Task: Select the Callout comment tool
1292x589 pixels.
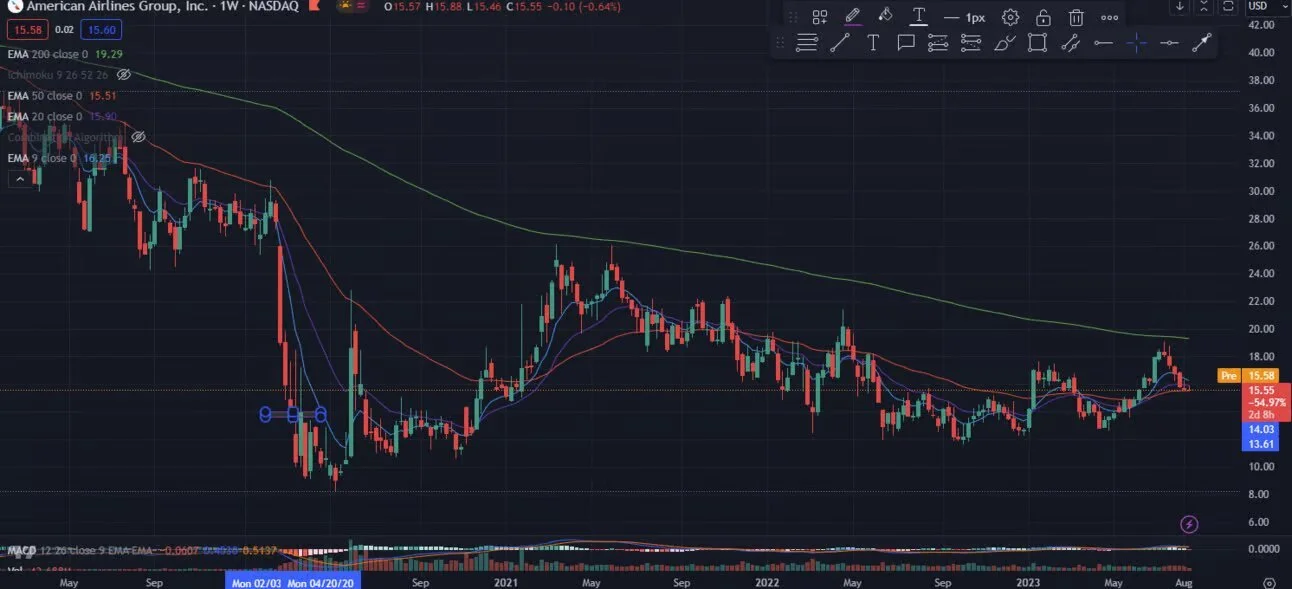Action: [906, 43]
